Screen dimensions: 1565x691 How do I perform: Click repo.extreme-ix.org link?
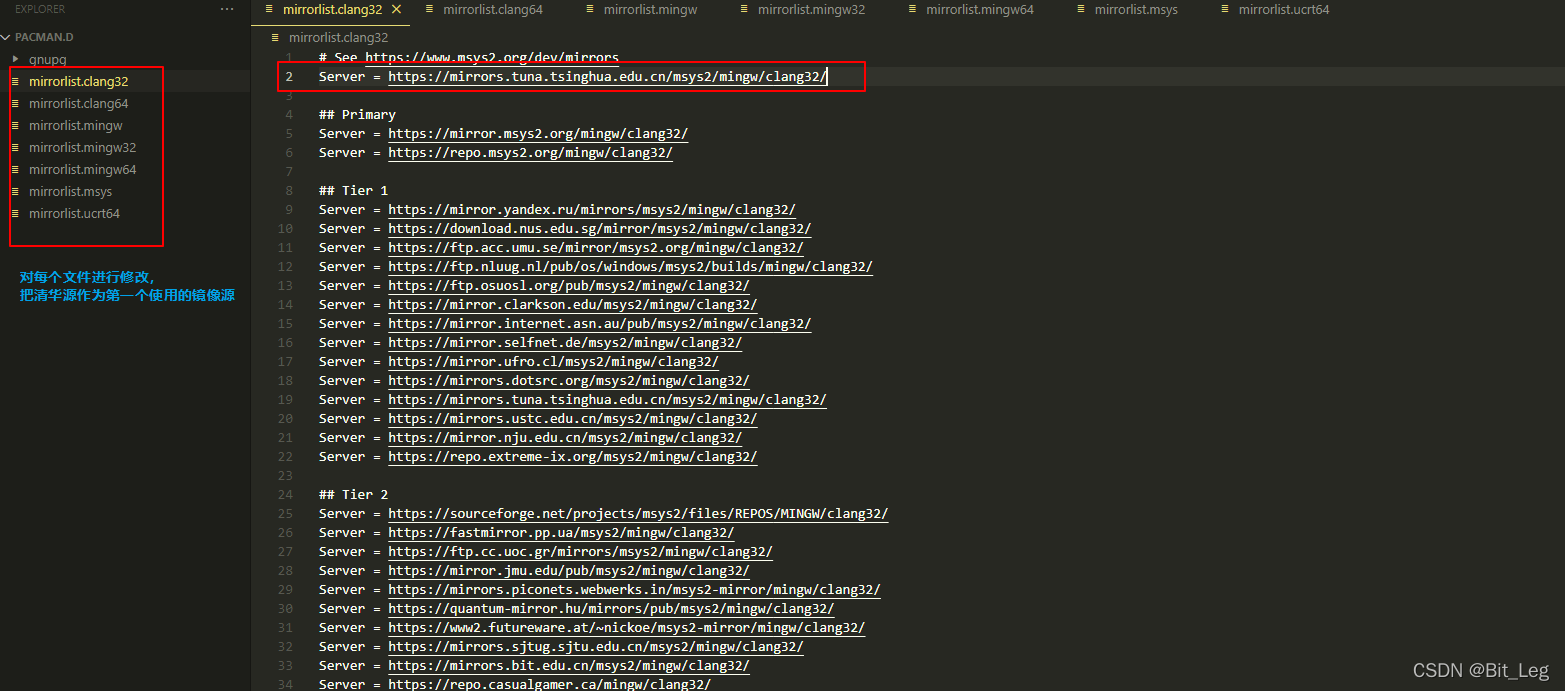[x=573, y=456]
